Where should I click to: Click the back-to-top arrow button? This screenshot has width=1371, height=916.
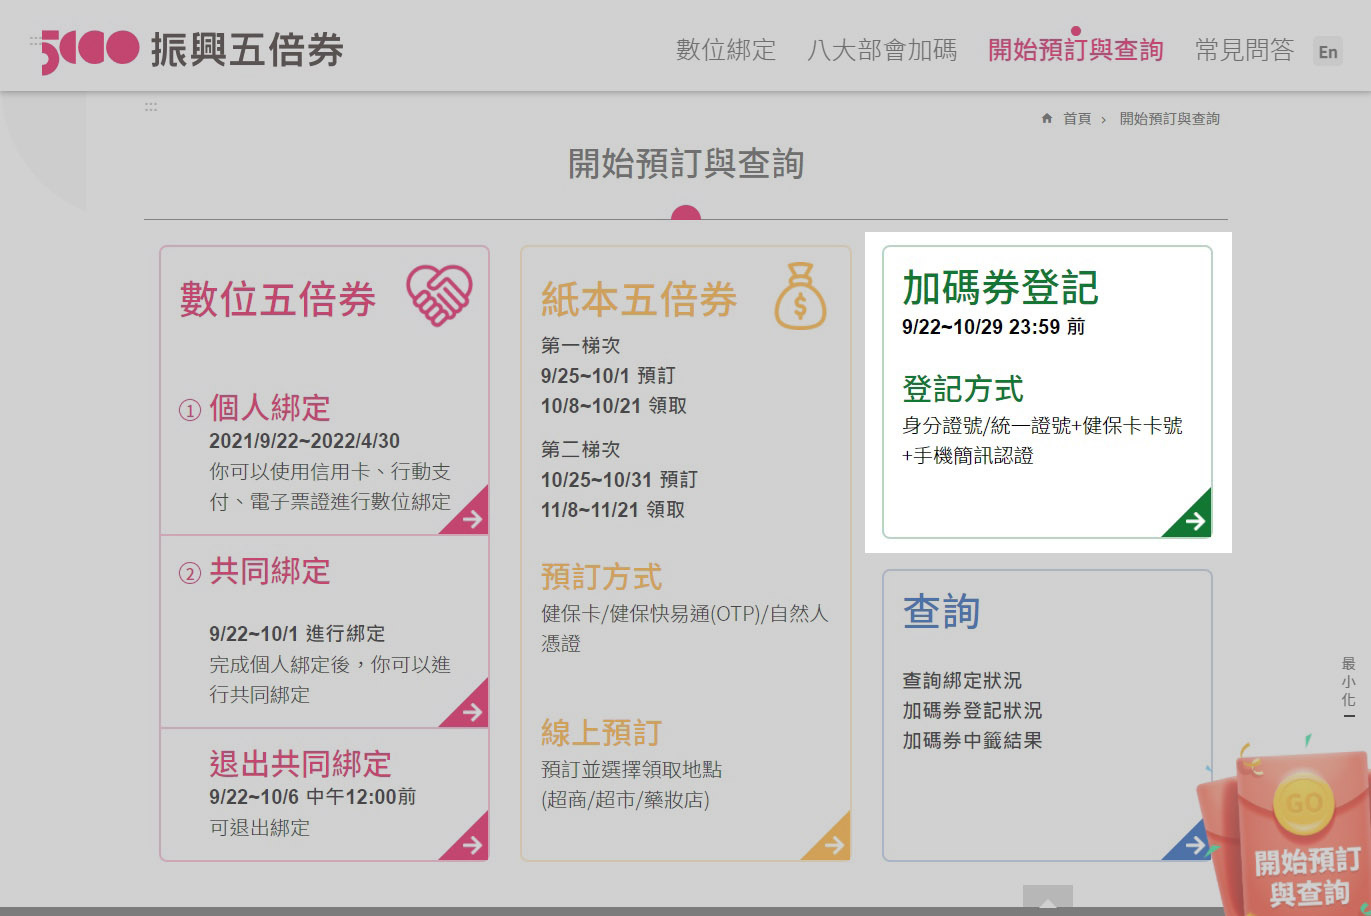pos(1047,898)
